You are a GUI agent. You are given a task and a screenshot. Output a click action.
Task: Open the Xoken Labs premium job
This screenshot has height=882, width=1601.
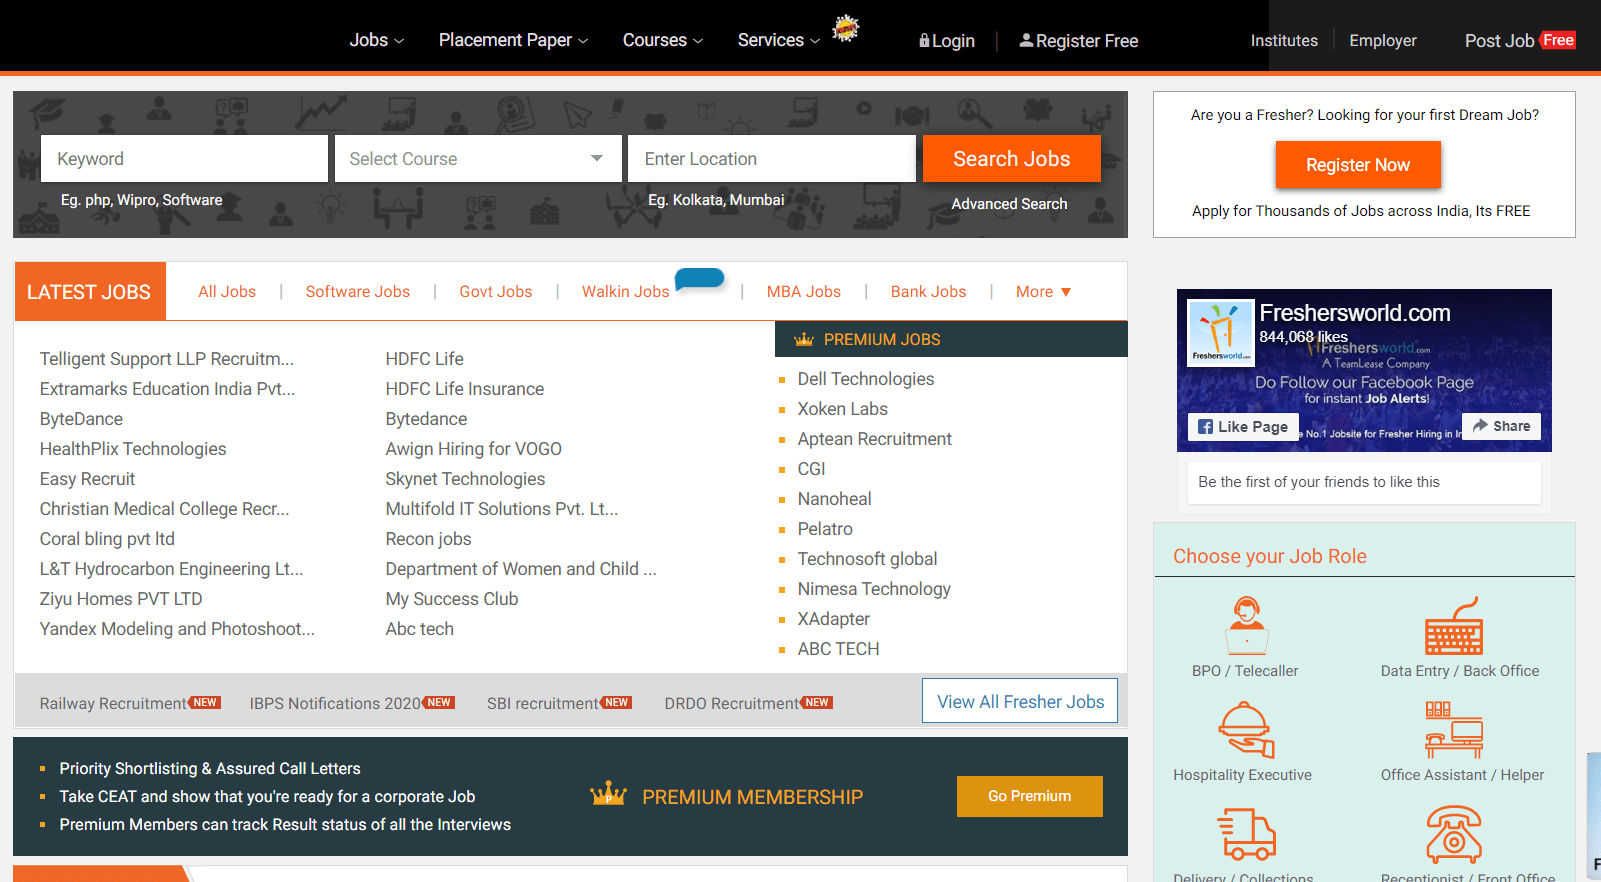click(843, 409)
